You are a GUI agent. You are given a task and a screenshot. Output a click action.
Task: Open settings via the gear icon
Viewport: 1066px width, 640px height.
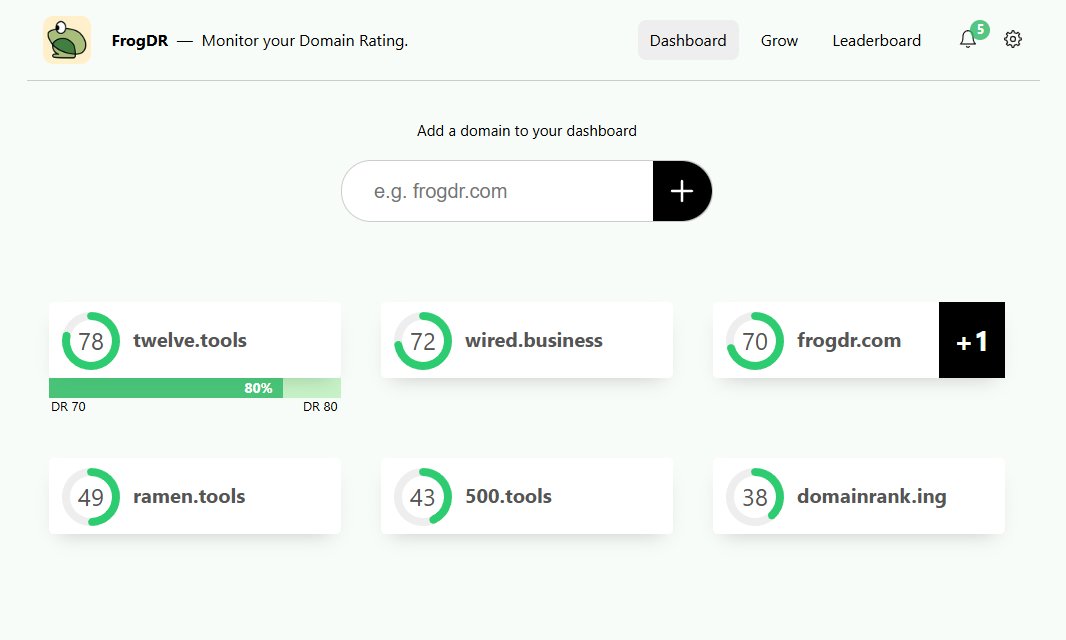(x=1012, y=39)
